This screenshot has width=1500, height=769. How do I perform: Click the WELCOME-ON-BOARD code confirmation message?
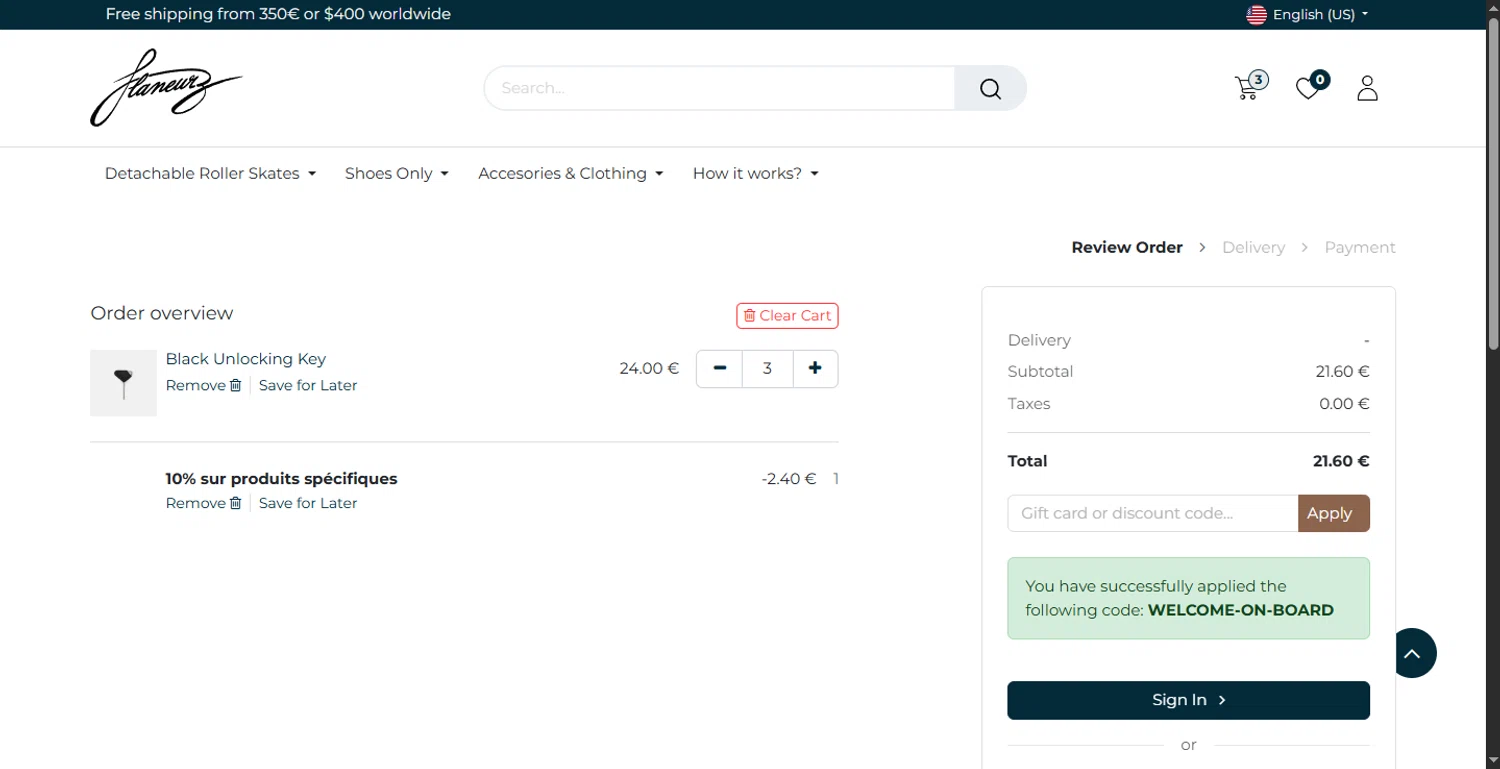pos(1188,598)
